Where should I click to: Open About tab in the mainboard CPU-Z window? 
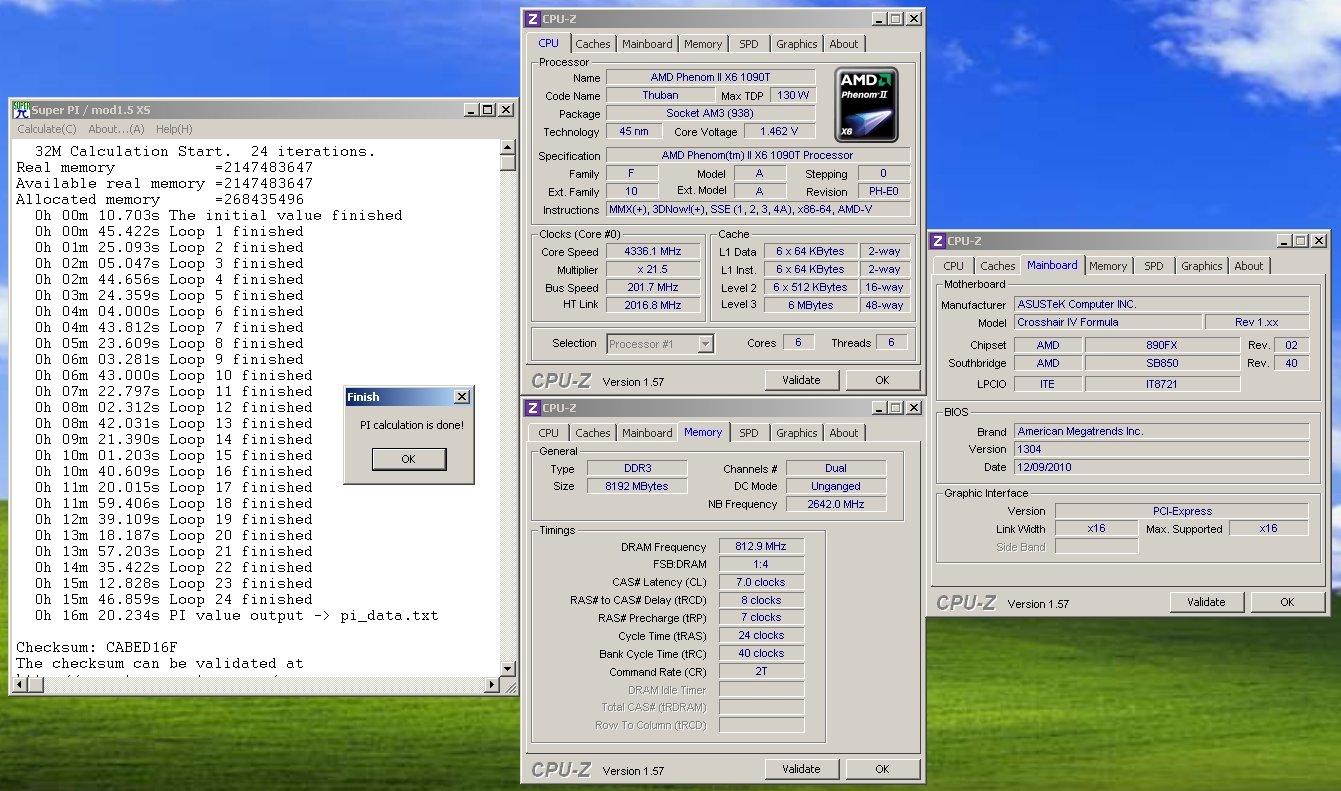coord(1249,266)
